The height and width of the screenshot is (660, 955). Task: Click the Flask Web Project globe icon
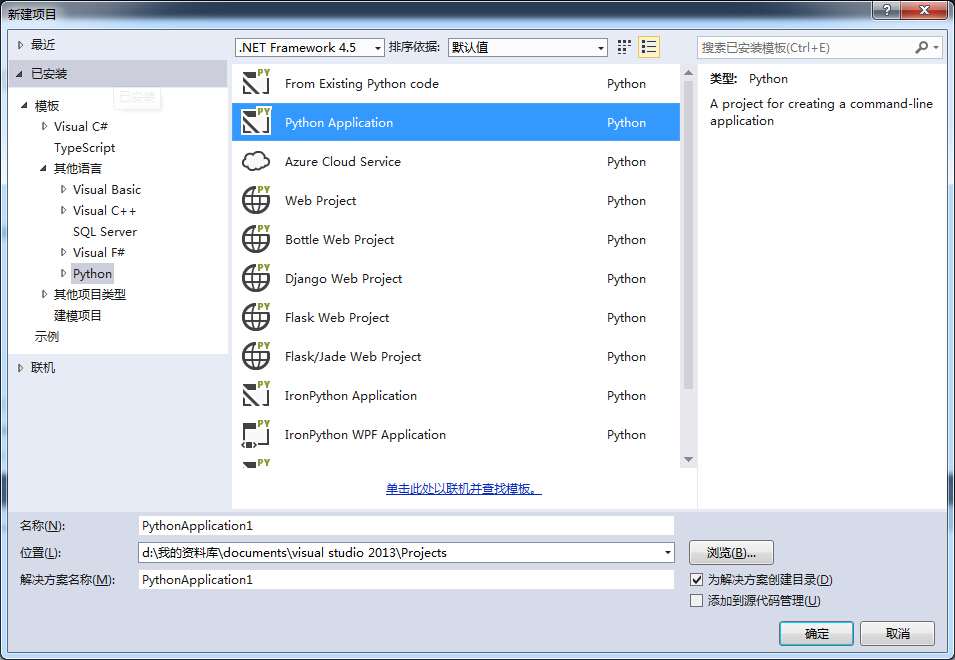pyautogui.click(x=256, y=317)
